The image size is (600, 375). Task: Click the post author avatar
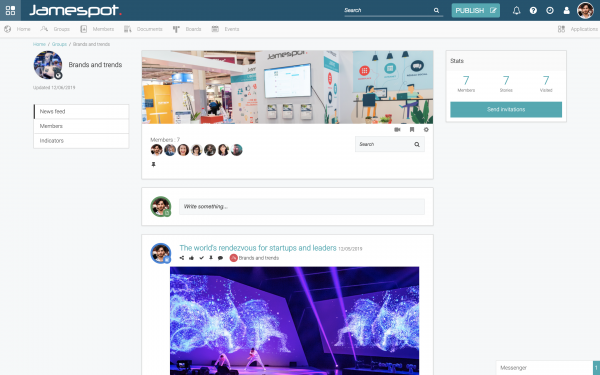click(x=161, y=253)
